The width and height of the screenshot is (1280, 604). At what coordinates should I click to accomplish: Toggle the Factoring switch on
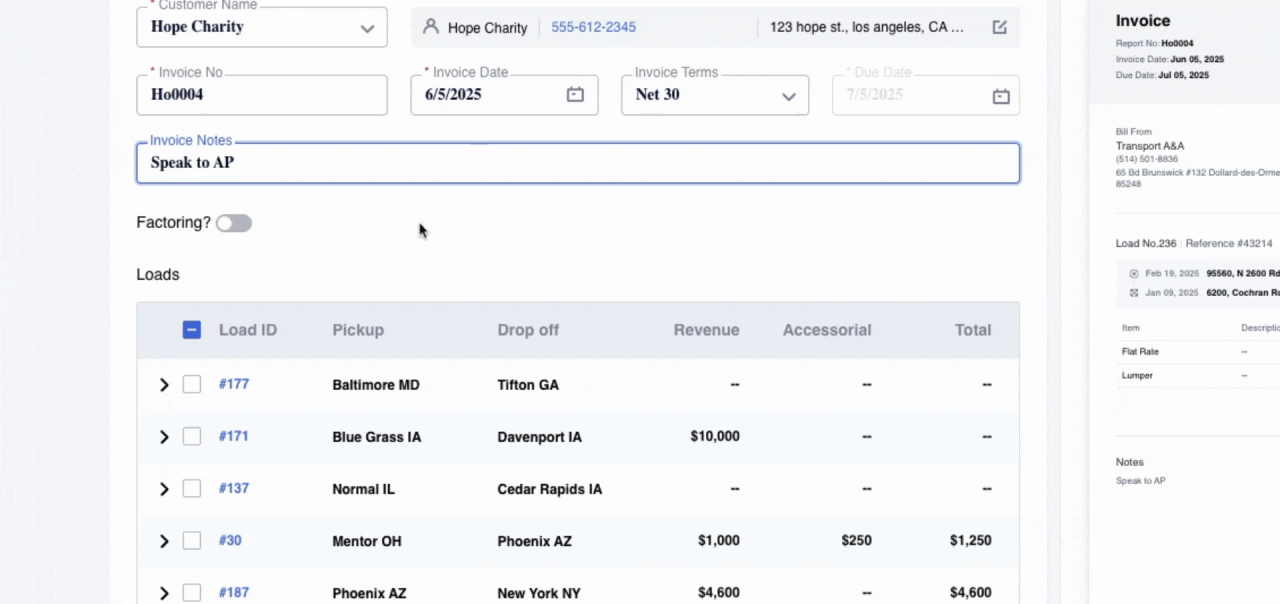(234, 223)
